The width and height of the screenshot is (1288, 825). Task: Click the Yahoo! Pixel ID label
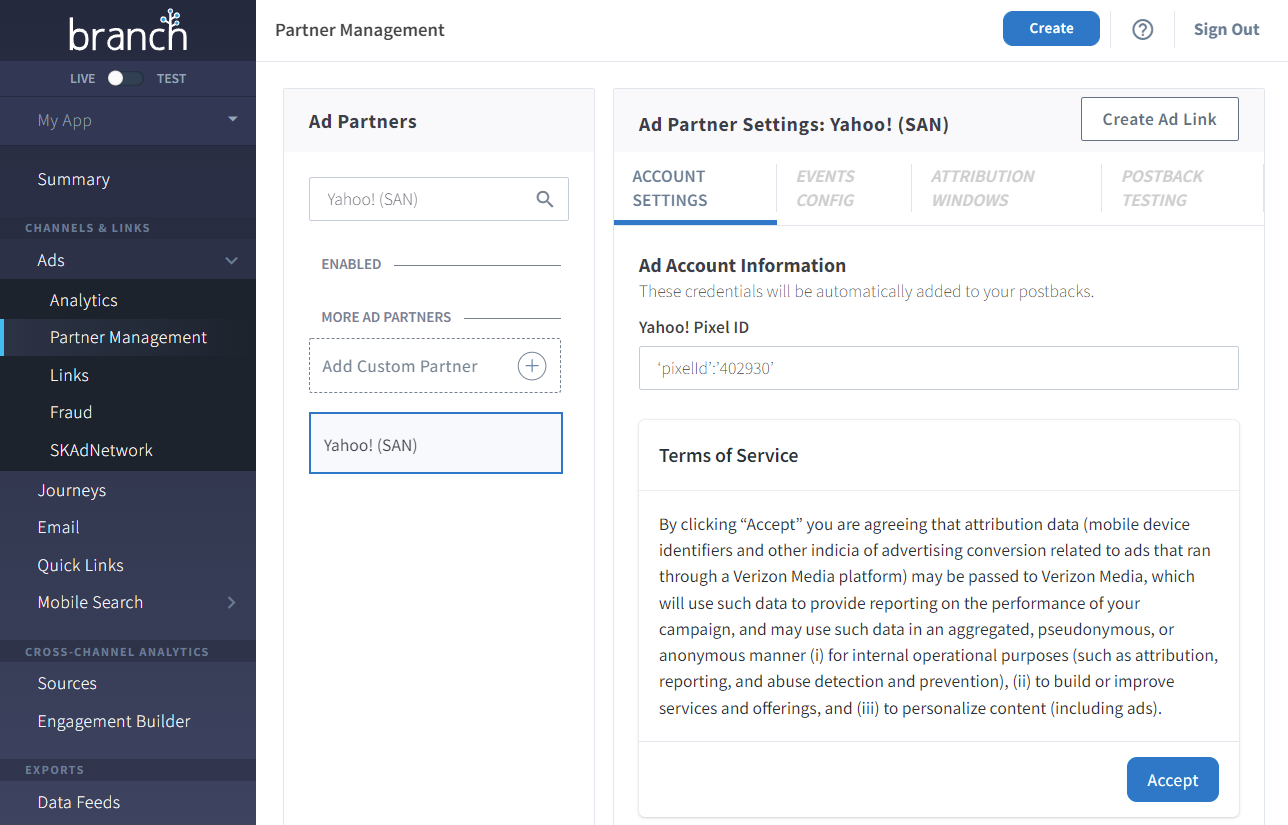(694, 327)
